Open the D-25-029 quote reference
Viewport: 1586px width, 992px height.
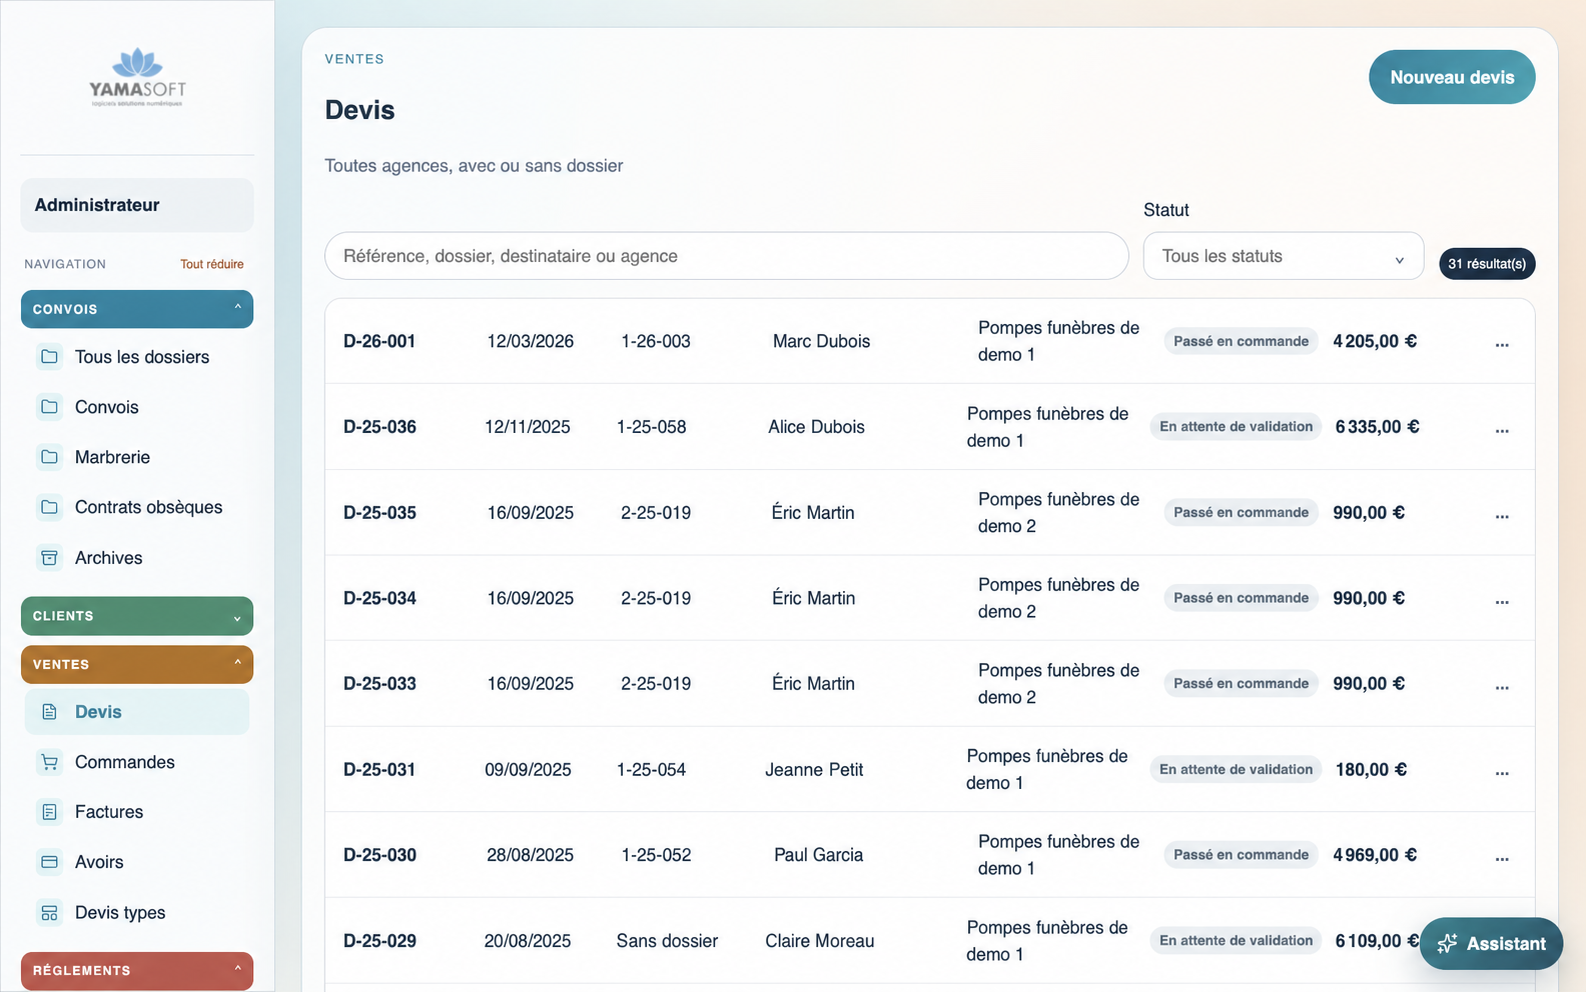tap(380, 941)
